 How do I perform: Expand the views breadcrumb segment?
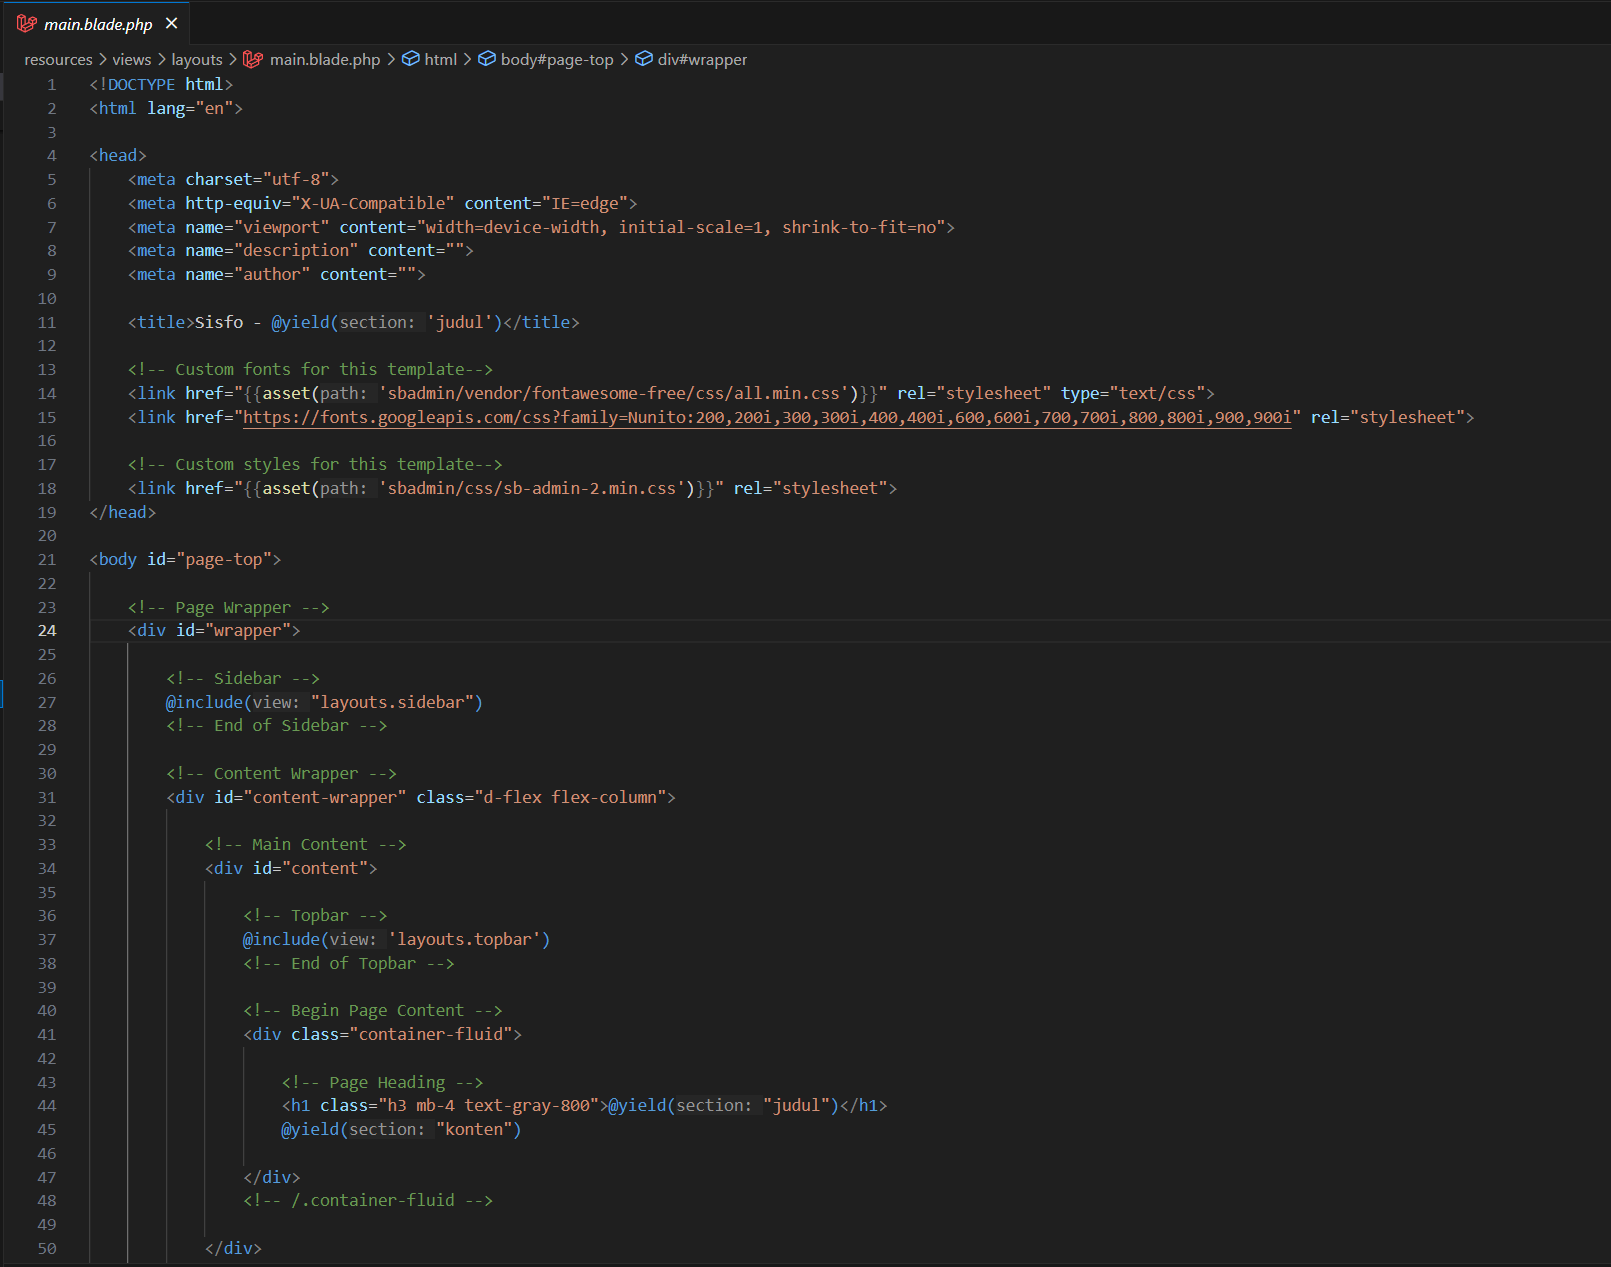point(131,59)
